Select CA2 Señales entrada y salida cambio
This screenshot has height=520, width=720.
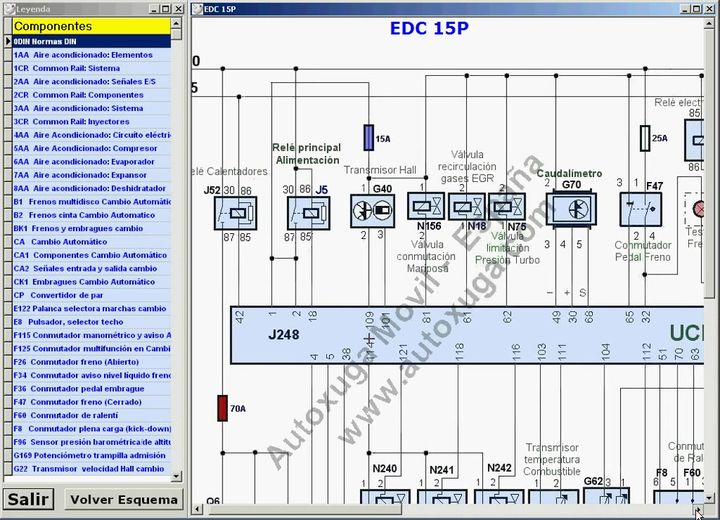[92, 268]
